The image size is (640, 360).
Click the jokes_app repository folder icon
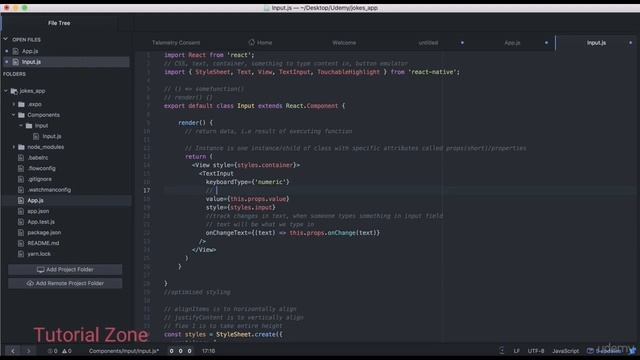point(14,91)
